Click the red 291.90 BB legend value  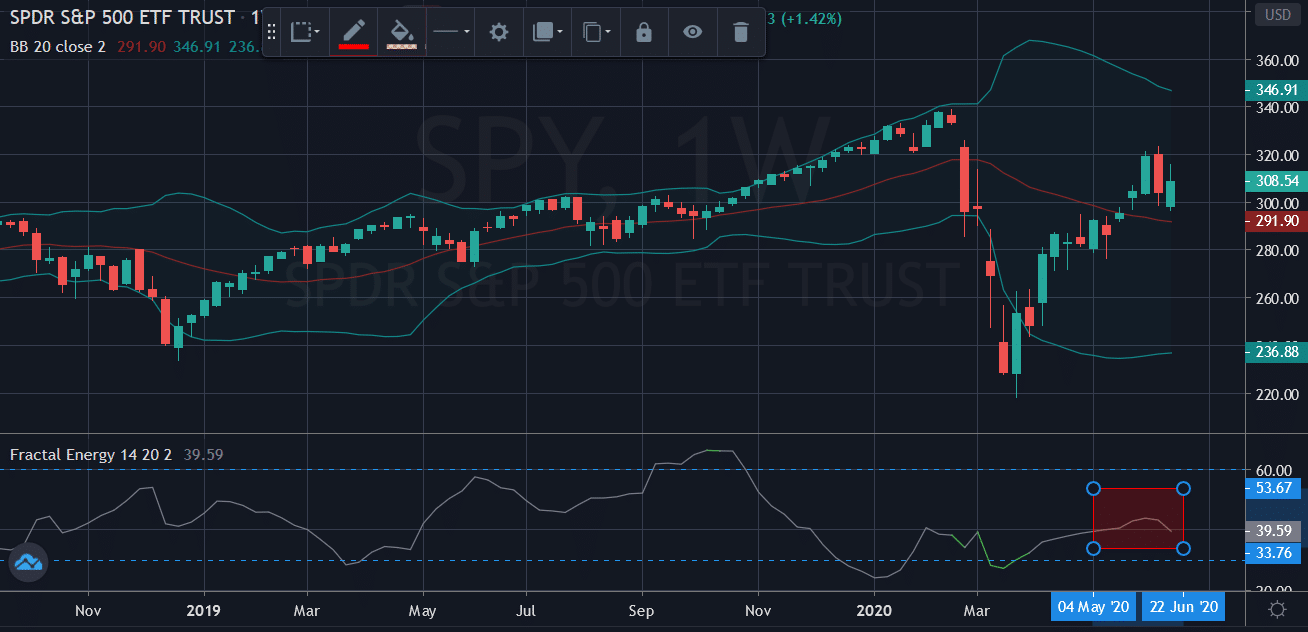[x=141, y=46]
